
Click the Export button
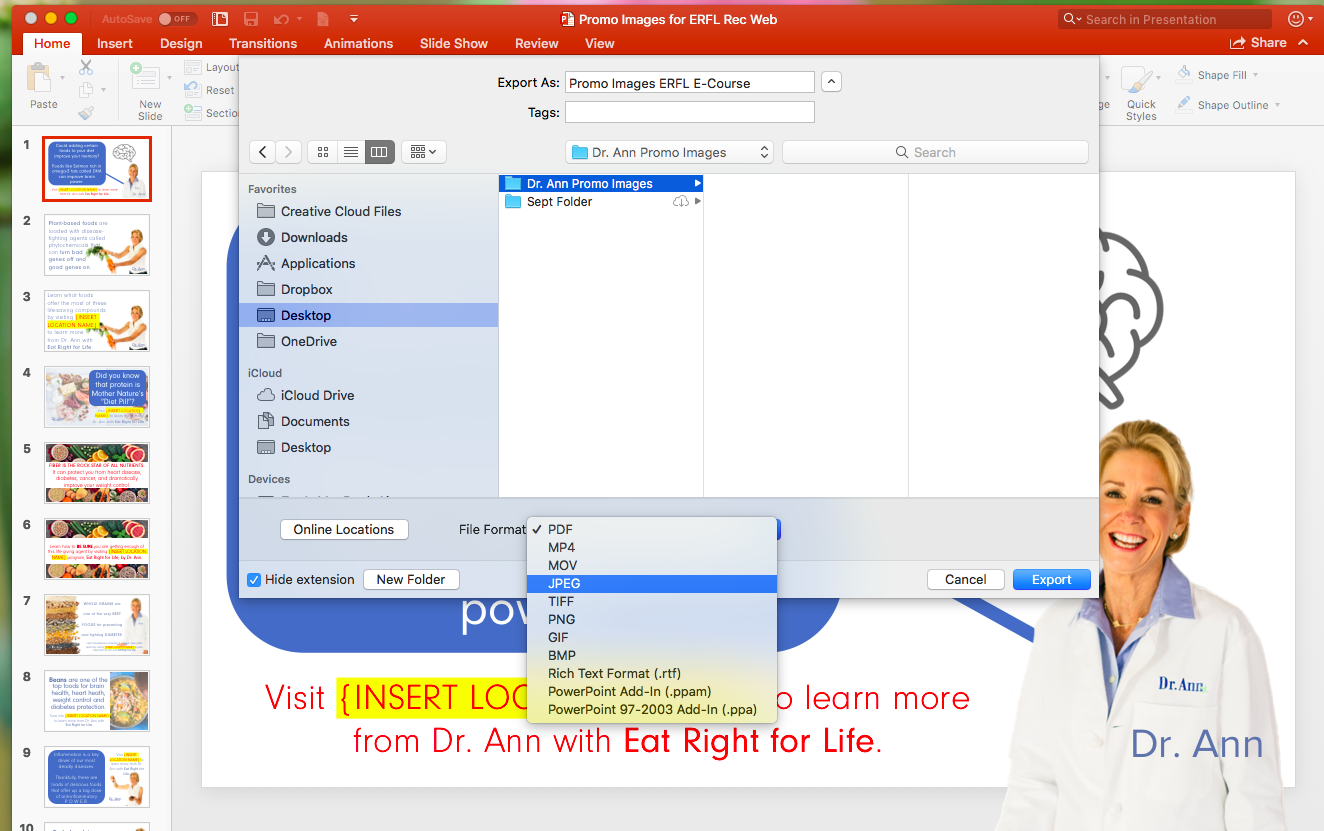[x=1051, y=579]
